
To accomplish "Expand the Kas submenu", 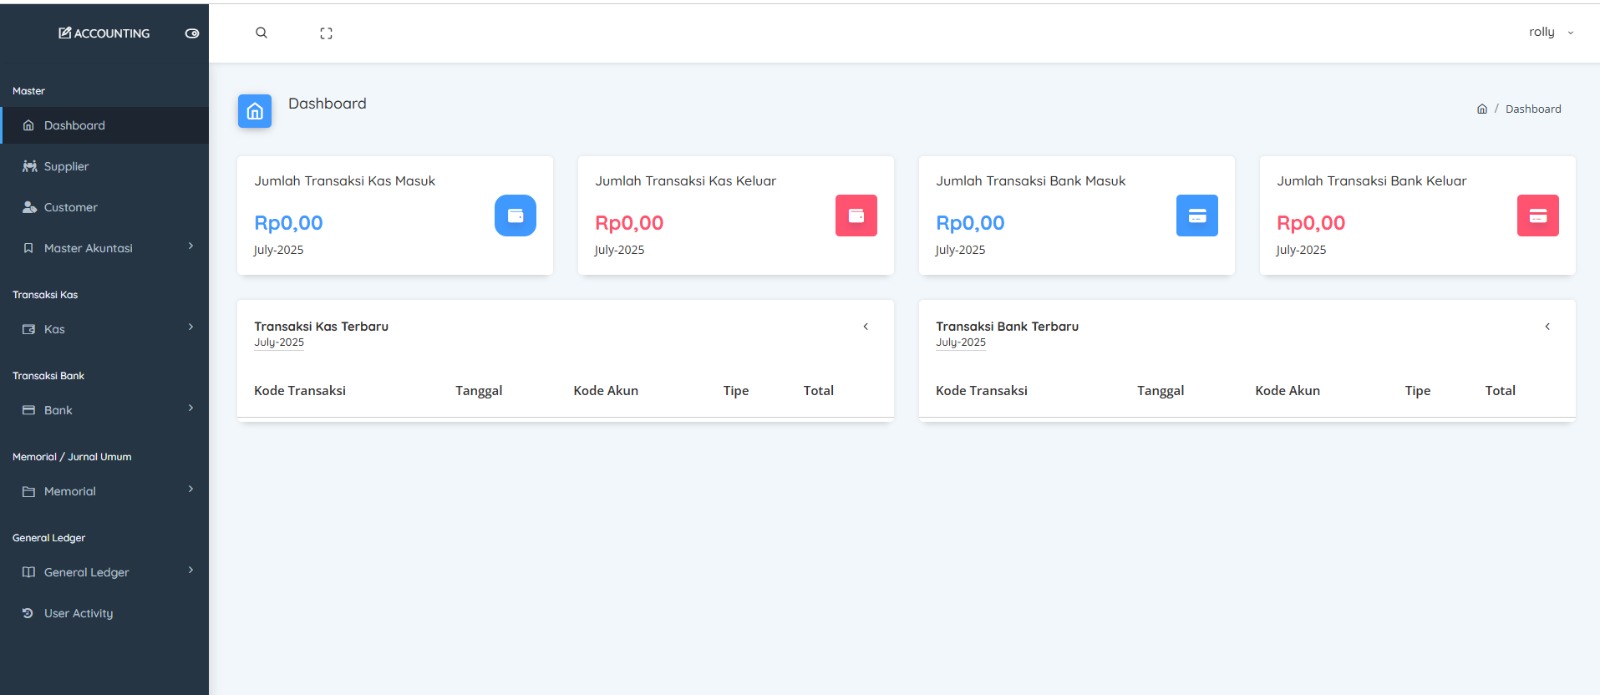I will pos(105,329).
